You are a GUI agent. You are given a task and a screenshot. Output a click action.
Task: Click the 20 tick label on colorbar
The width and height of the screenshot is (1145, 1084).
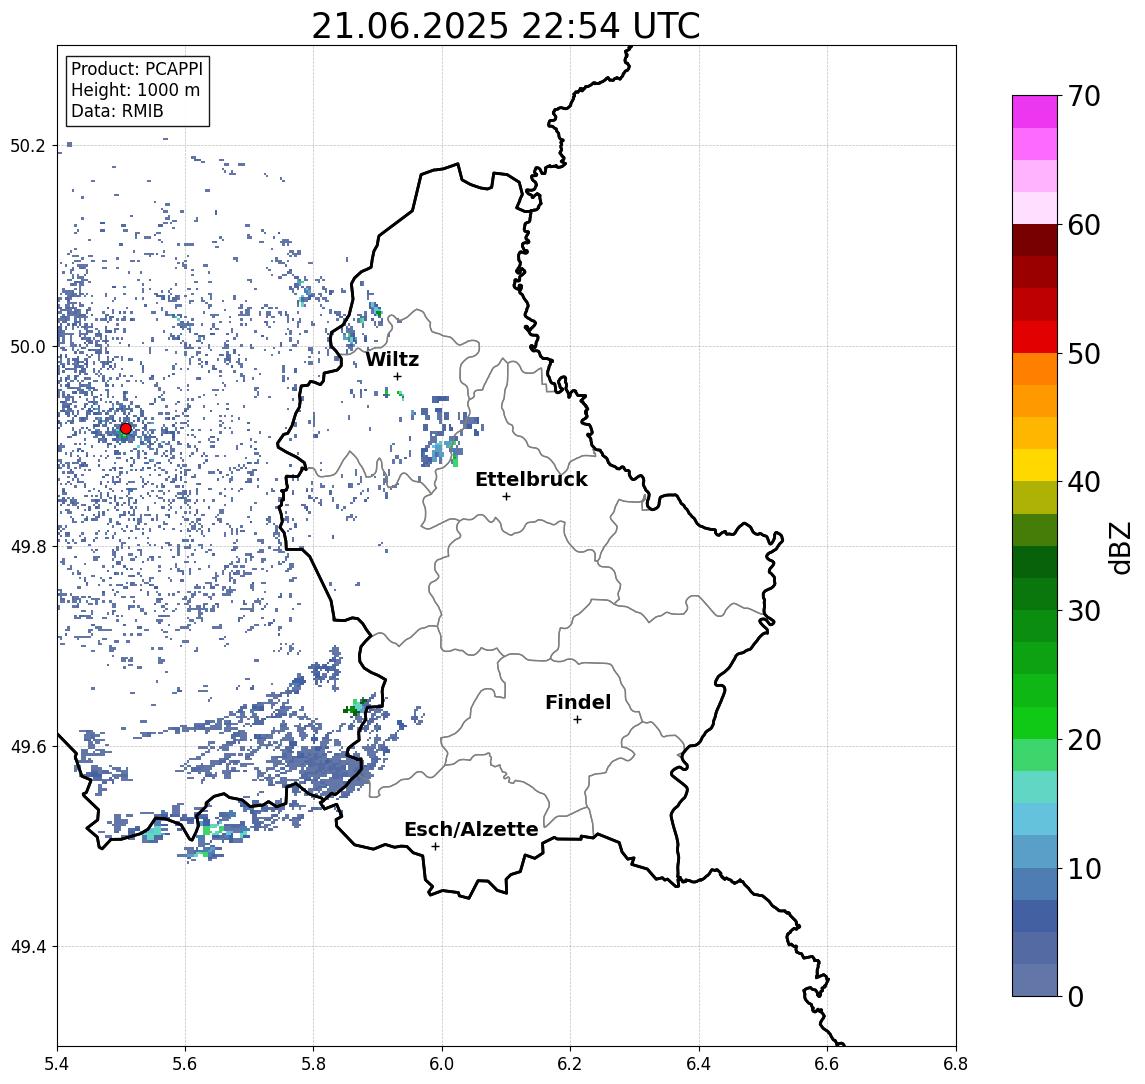coord(1084,739)
